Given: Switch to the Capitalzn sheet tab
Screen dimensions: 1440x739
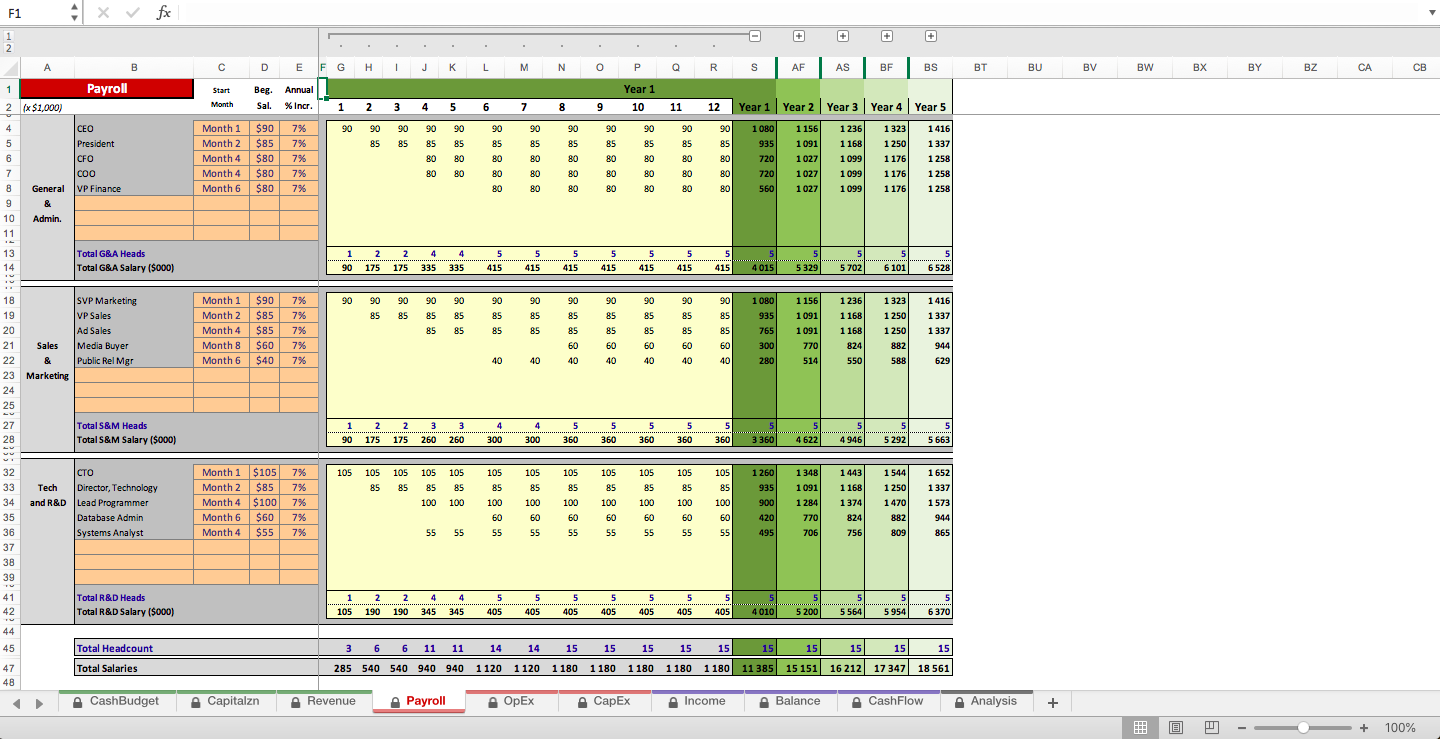Looking at the screenshot, I should [227, 701].
